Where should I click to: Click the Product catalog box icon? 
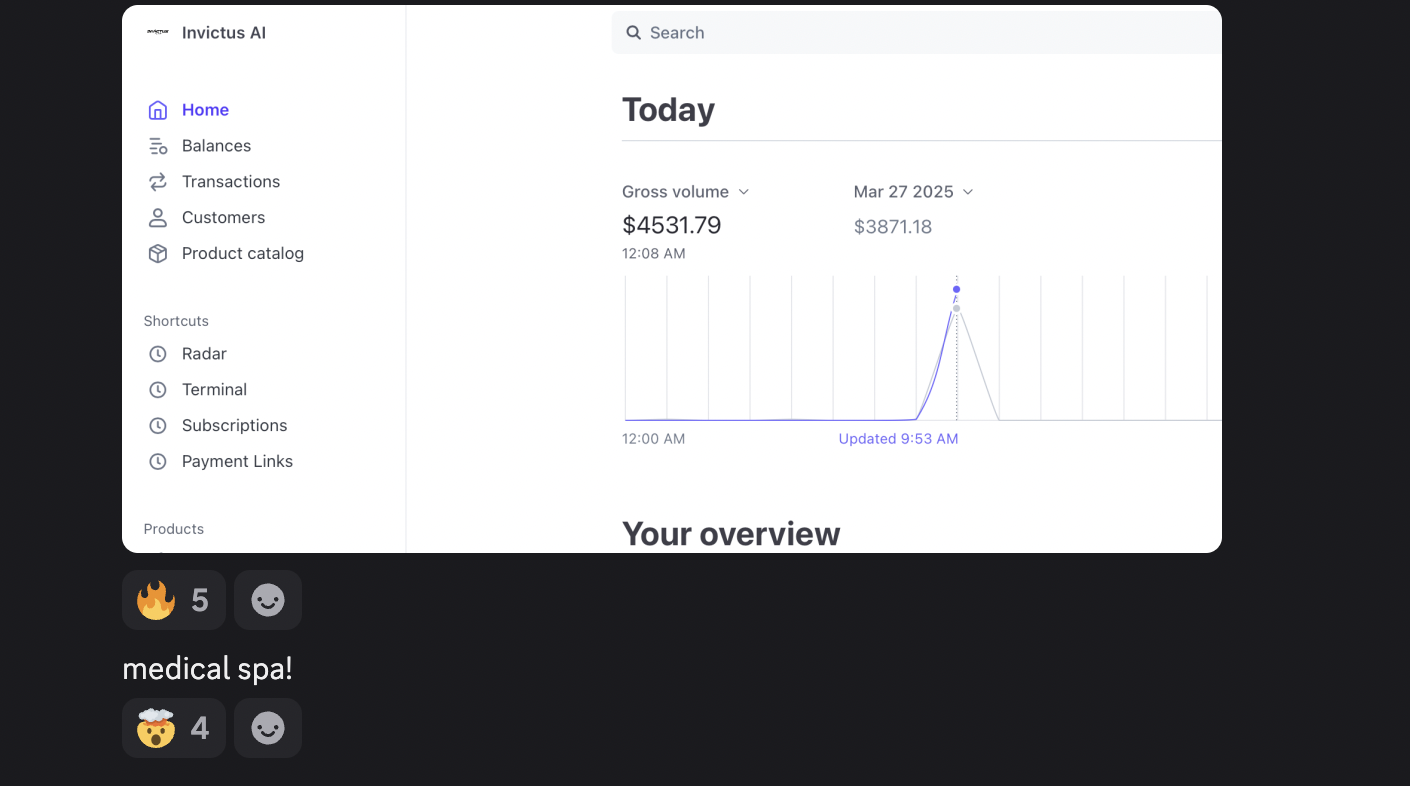point(158,254)
